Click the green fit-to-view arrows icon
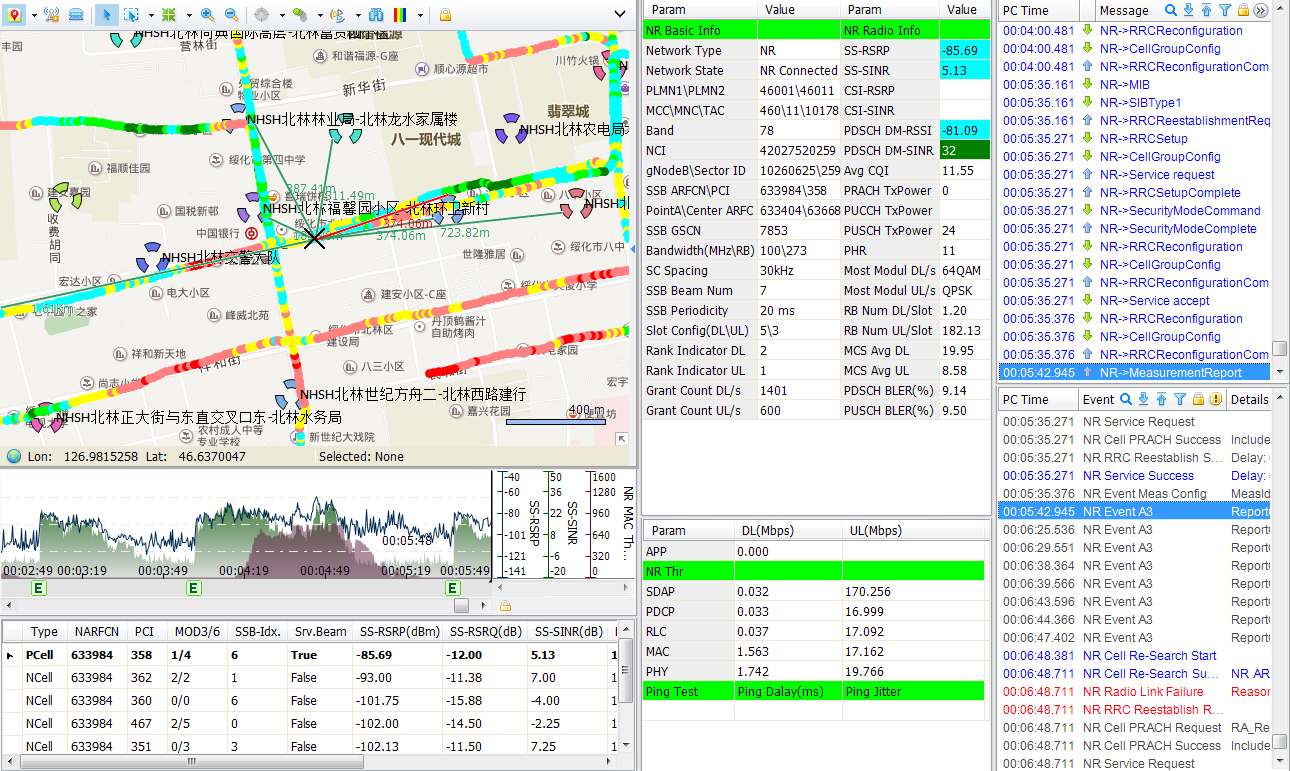Image resolution: width=1290 pixels, height=771 pixels. (x=169, y=15)
